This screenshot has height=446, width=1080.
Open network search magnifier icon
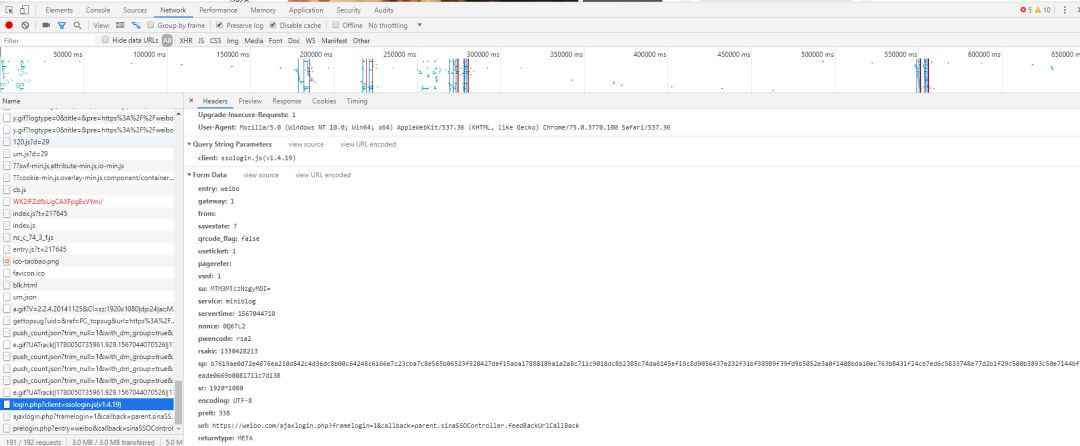point(77,25)
